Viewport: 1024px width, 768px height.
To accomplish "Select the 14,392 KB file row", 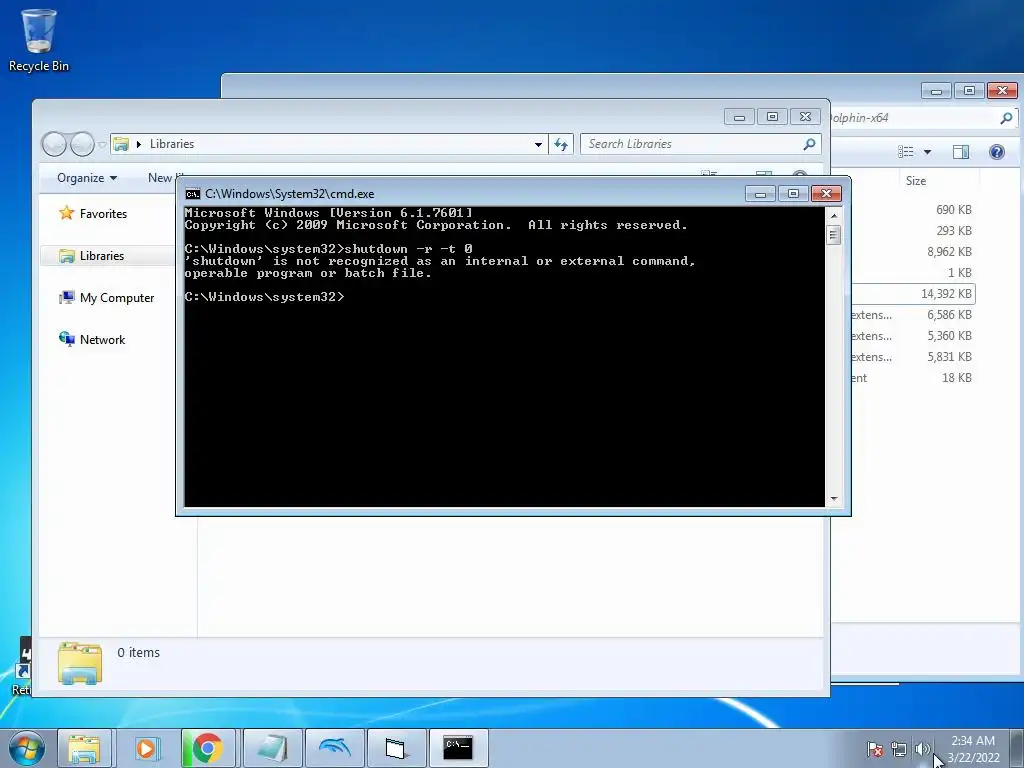I will (x=913, y=294).
